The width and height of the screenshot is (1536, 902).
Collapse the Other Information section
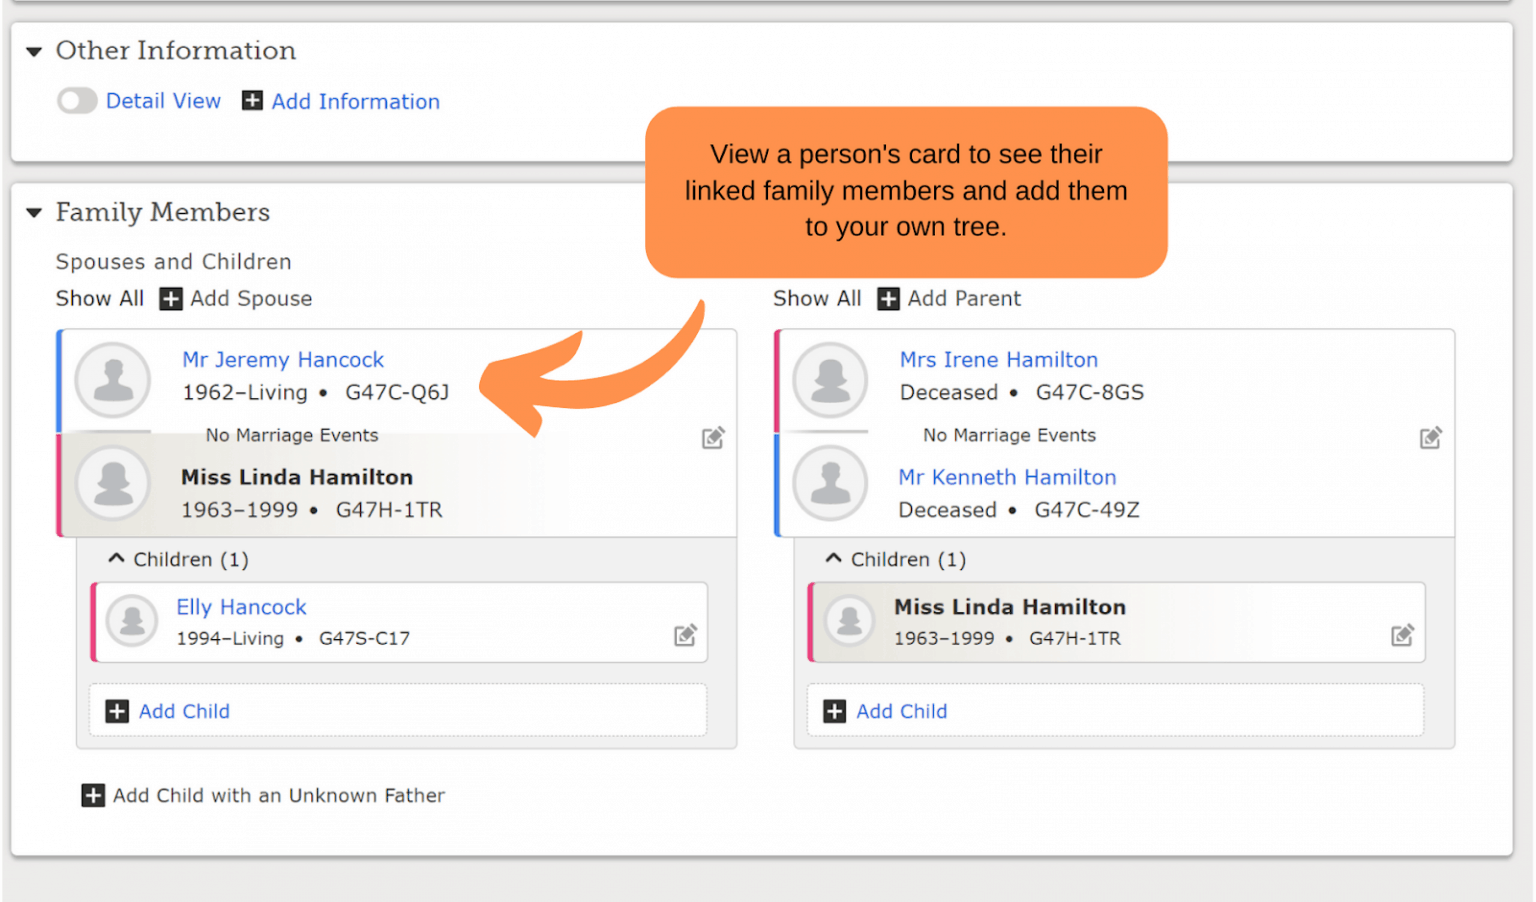coord(34,51)
